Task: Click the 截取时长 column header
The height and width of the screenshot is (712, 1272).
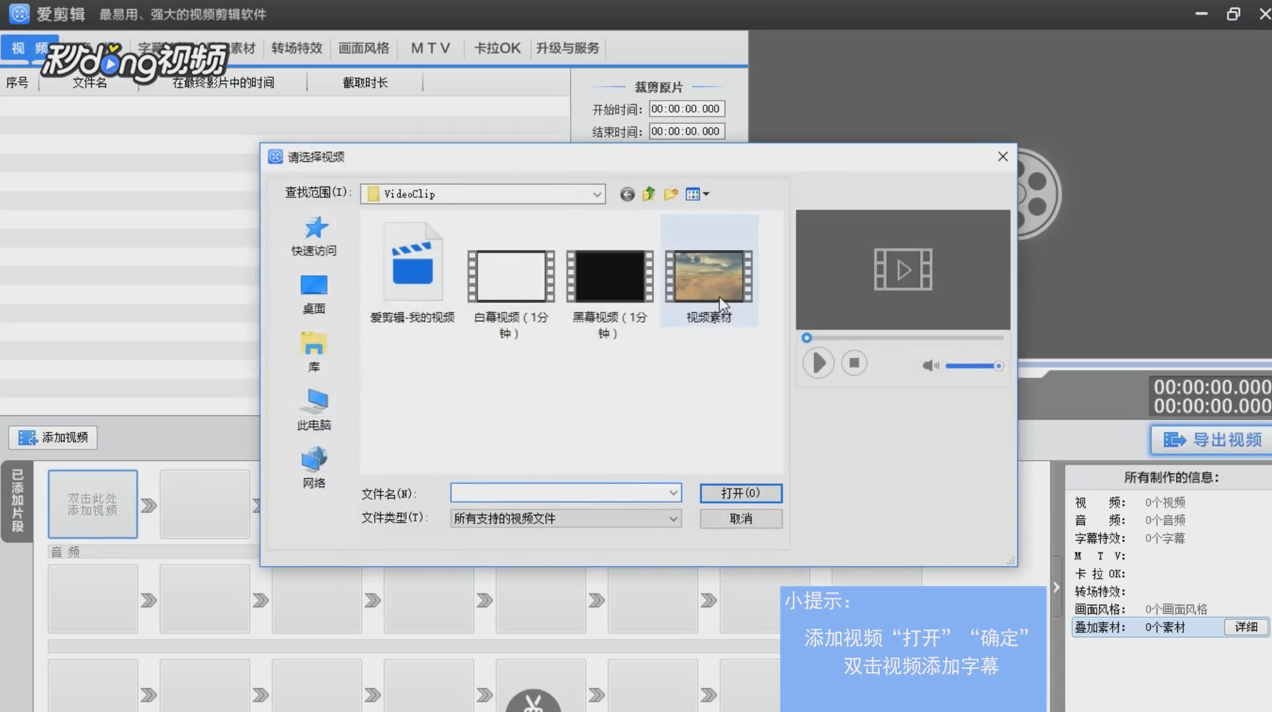Action: click(x=365, y=83)
